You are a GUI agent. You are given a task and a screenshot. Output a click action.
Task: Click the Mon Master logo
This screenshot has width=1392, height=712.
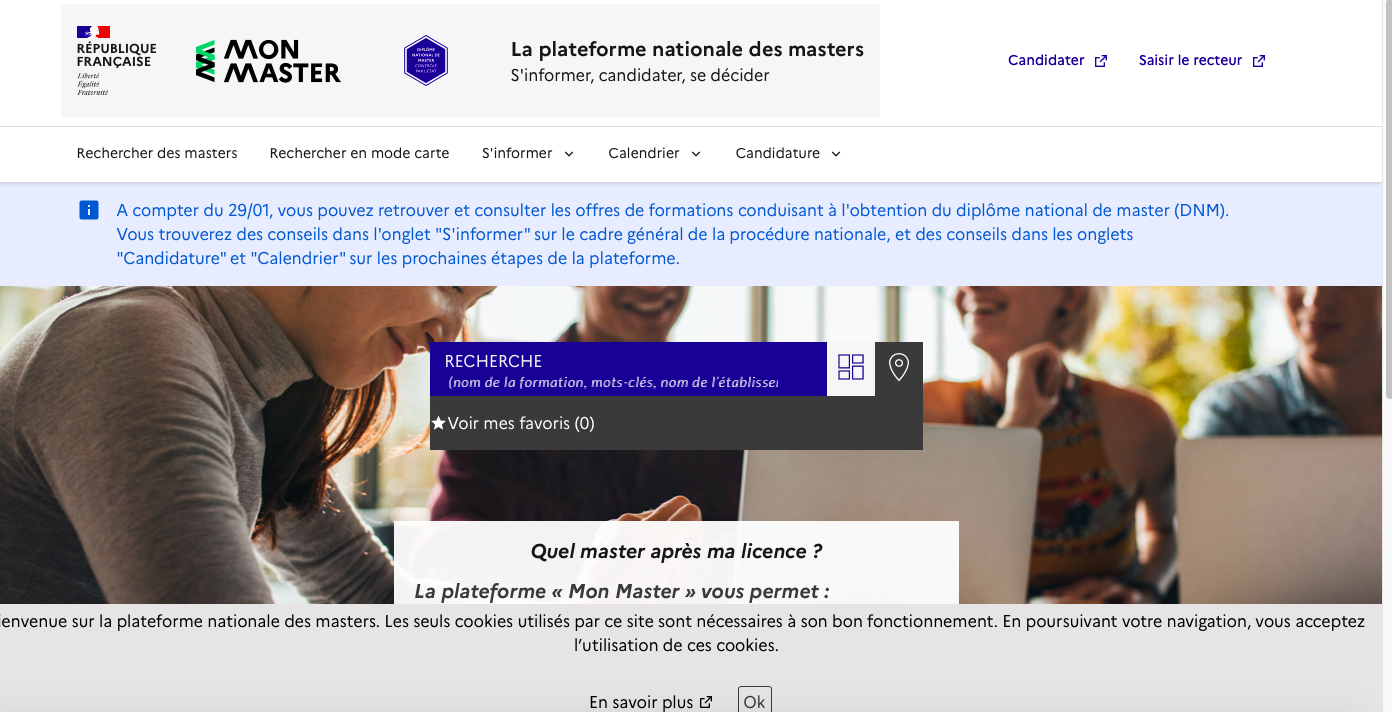click(268, 61)
